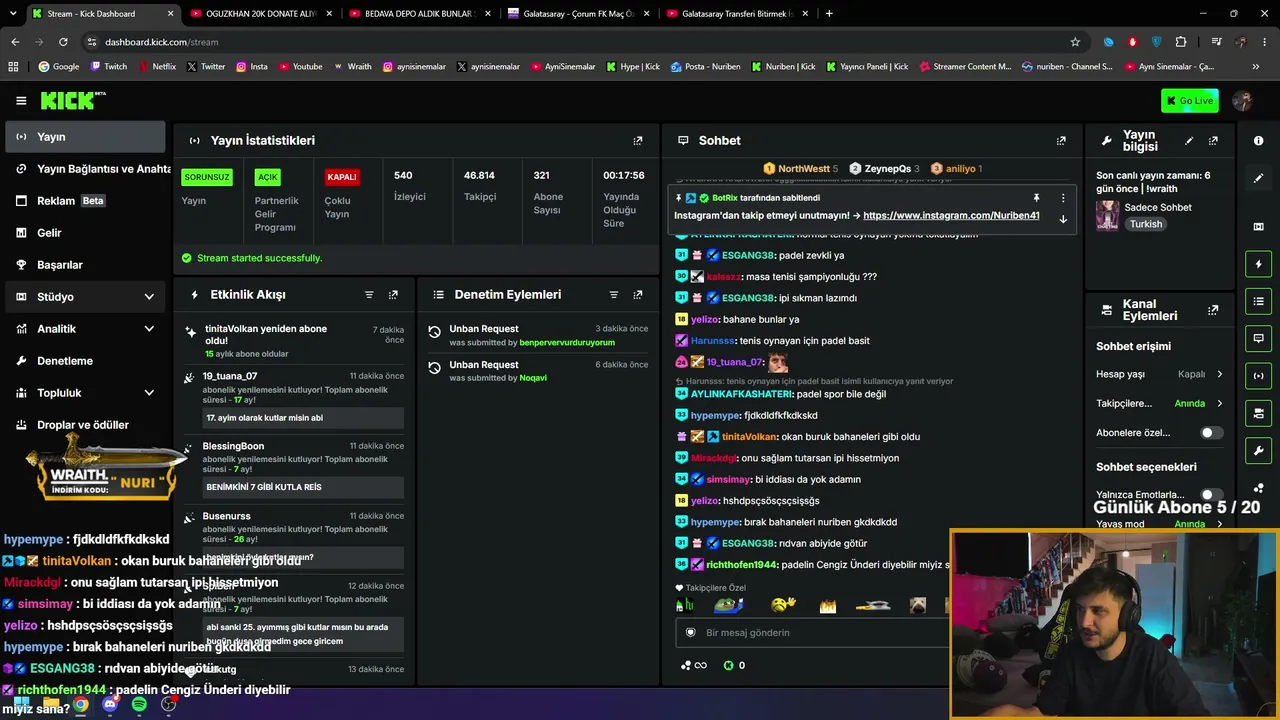Image resolution: width=1280 pixels, height=720 pixels.
Task: Select the Sadece Sohbet category thumbnail
Action: pyautogui.click(x=1107, y=215)
